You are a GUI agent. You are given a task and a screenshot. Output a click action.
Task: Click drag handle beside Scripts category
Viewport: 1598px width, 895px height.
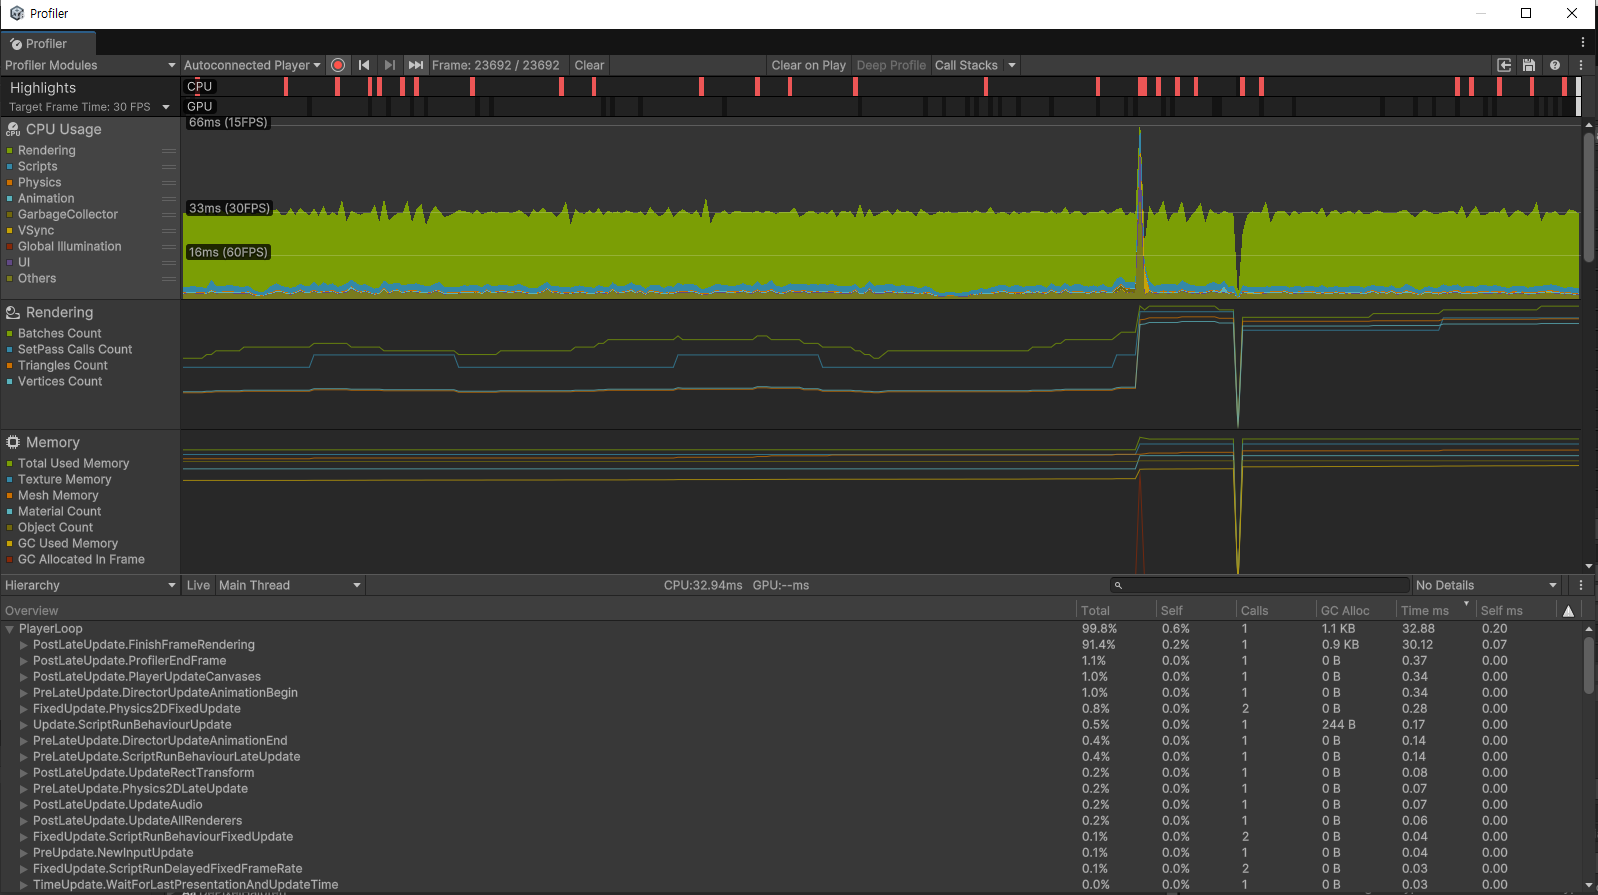pos(169,167)
